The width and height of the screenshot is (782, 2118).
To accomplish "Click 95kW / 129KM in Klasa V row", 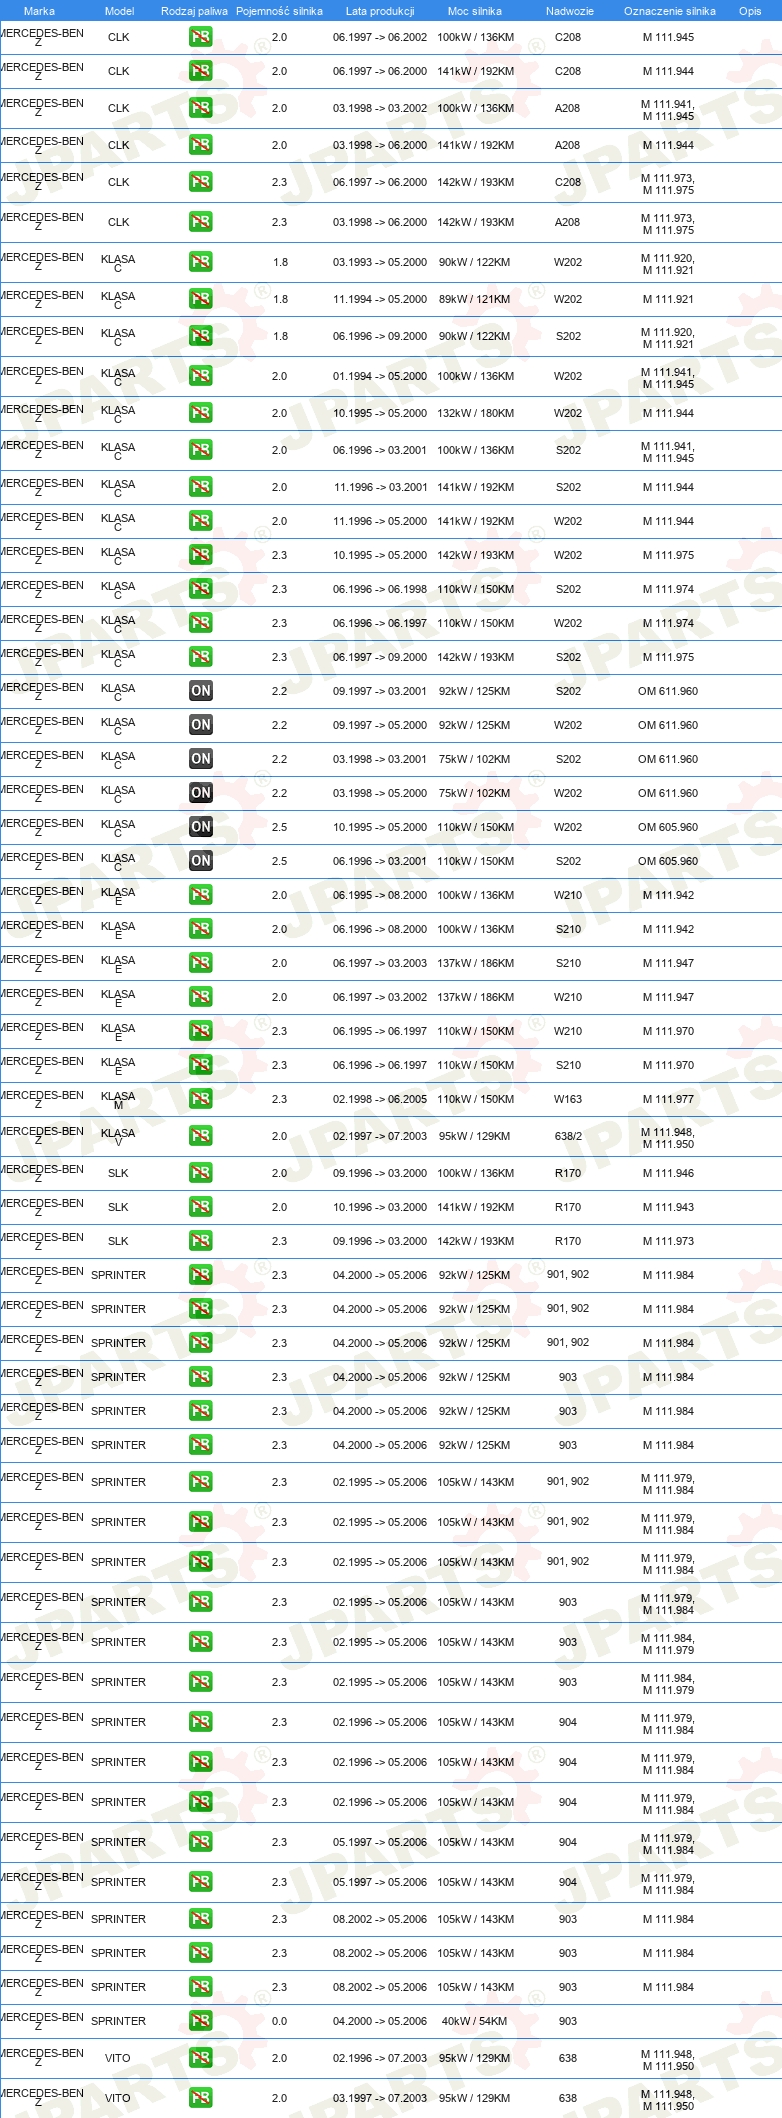I will tap(475, 1136).
